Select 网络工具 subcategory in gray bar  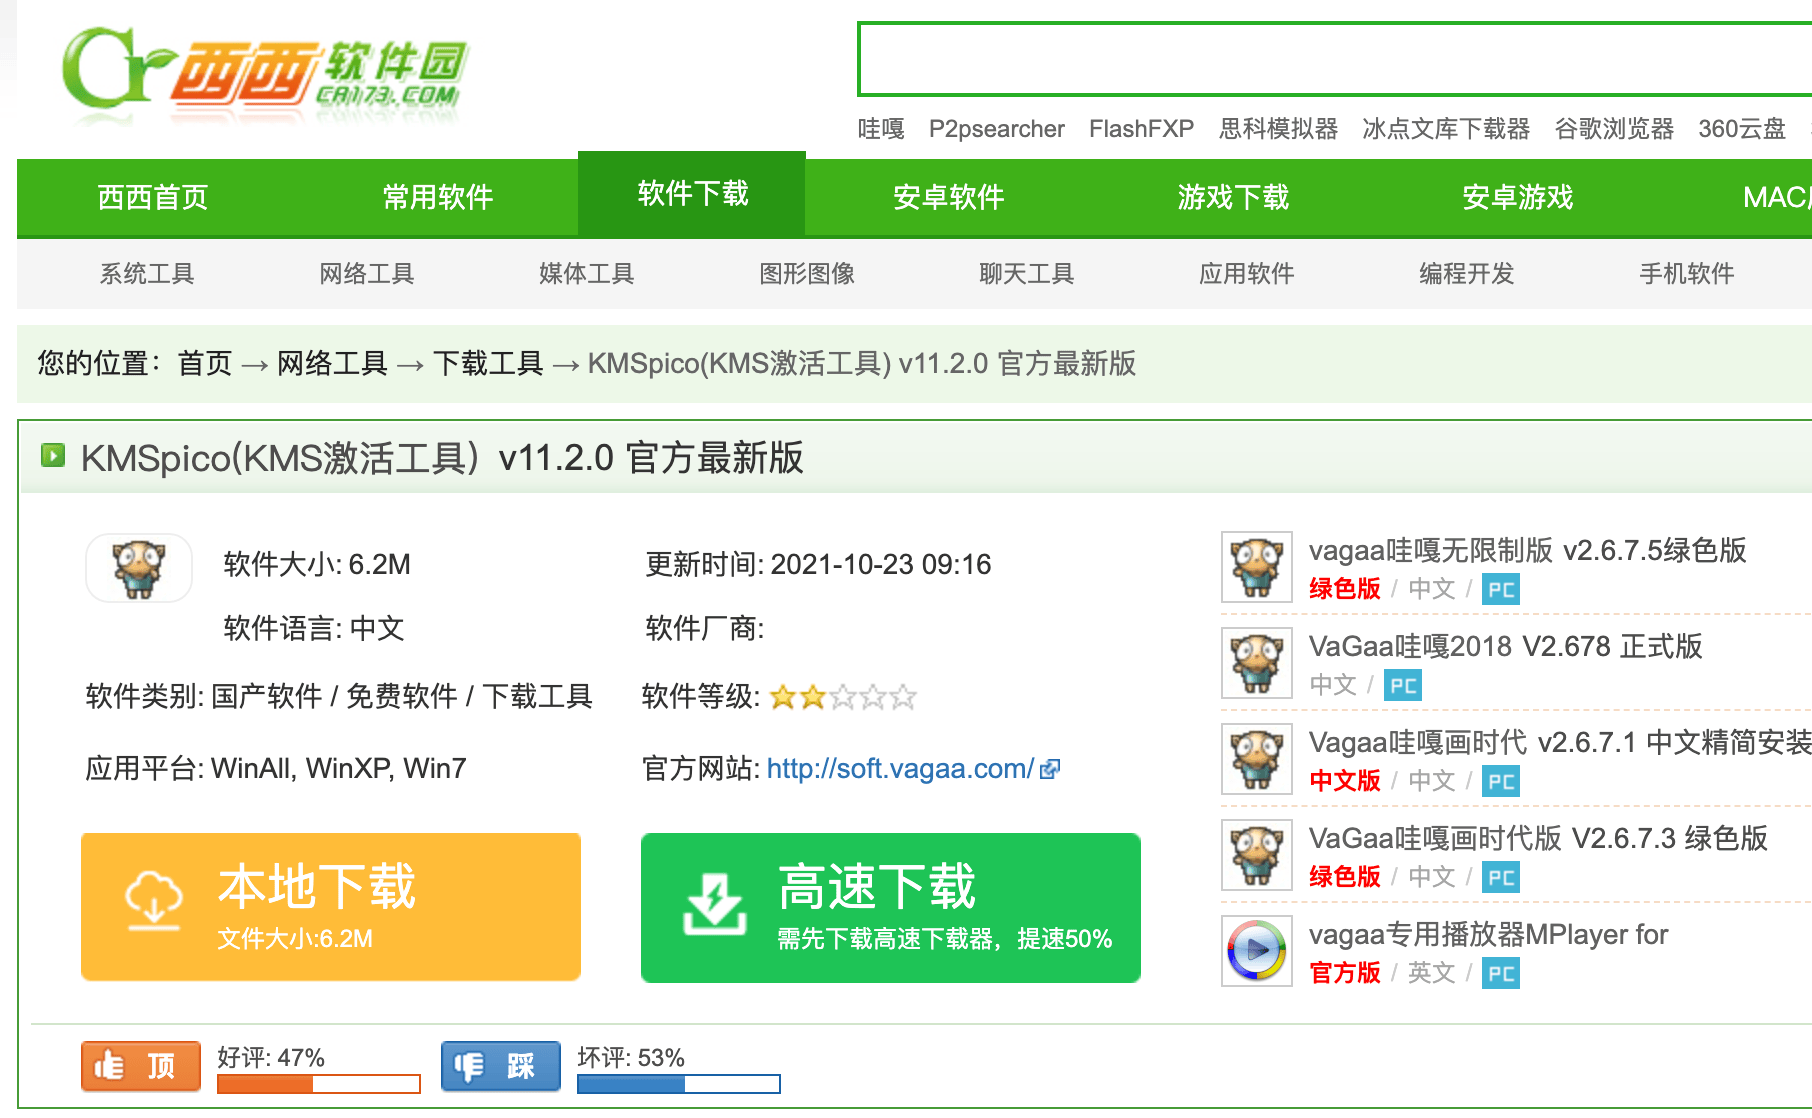pyautogui.click(x=367, y=274)
